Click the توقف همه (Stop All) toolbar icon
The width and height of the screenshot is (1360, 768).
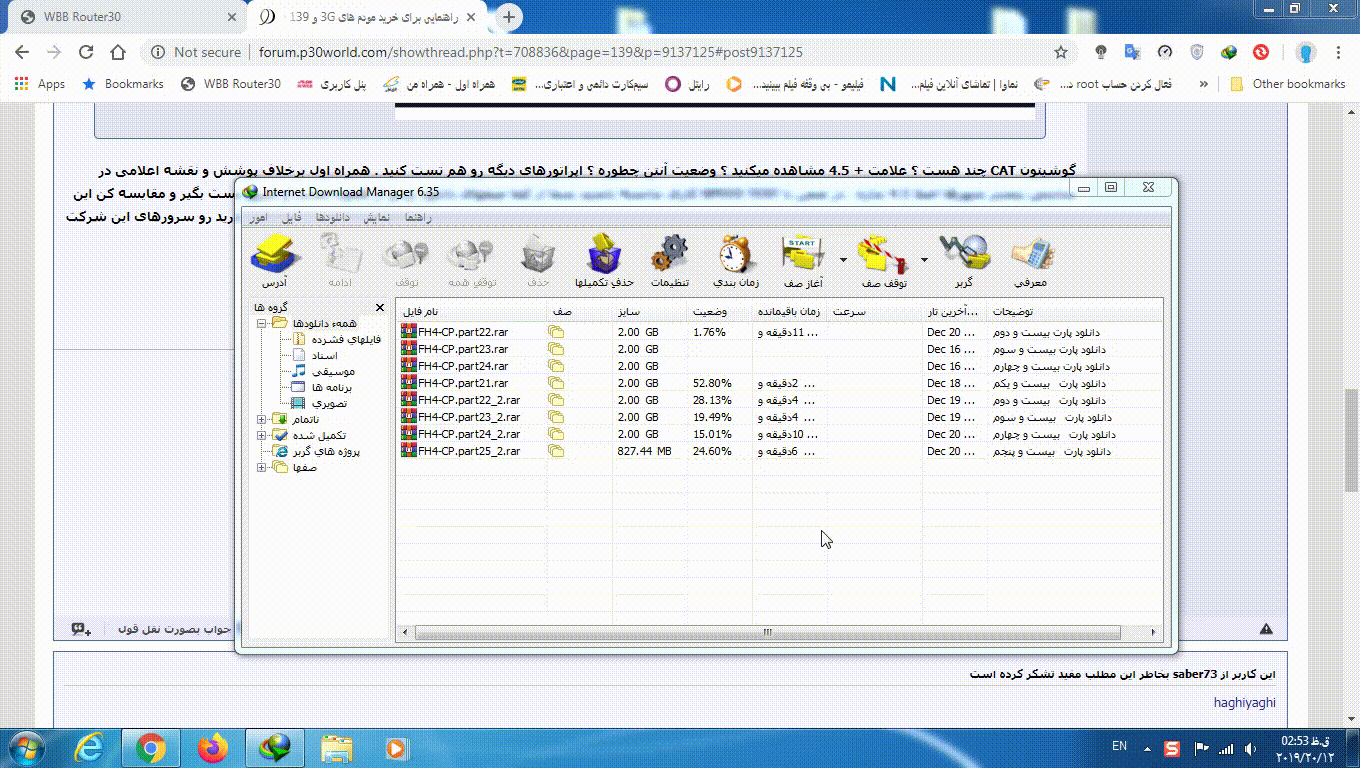pyautogui.click(x=471, y=260)
